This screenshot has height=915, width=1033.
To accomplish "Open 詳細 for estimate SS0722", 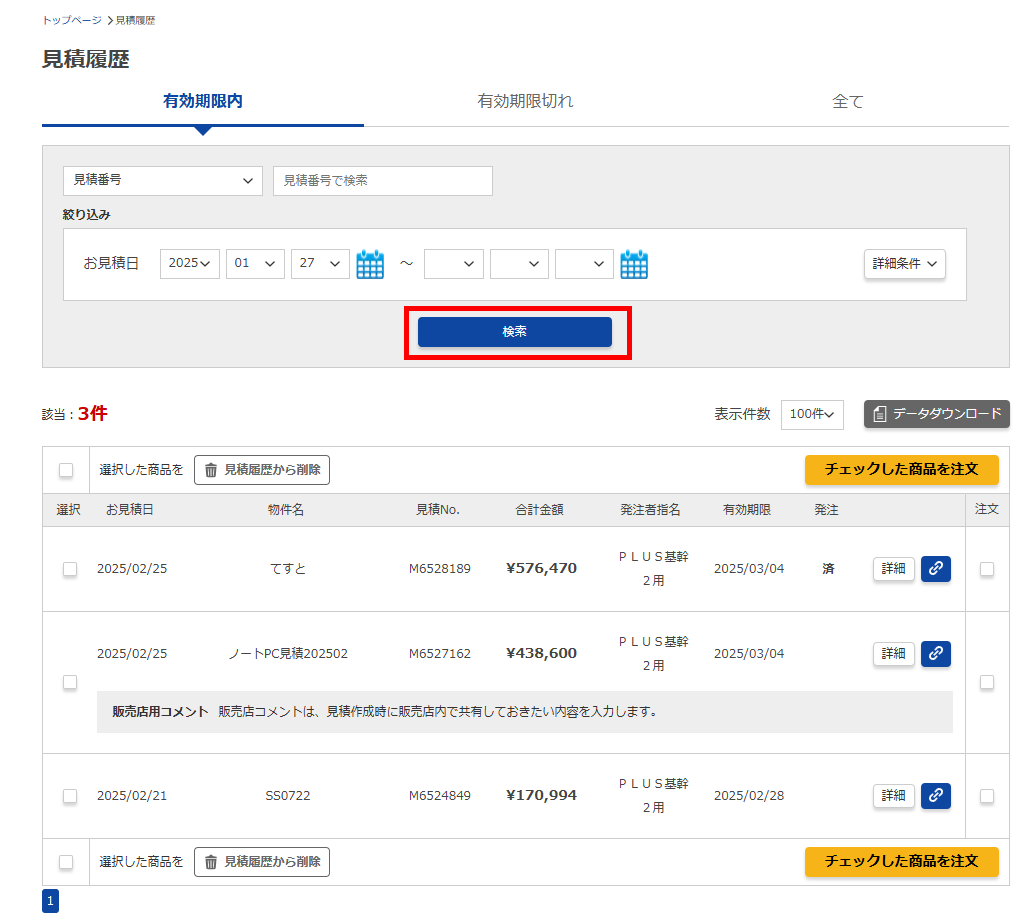I will click(x=893, y=796).
